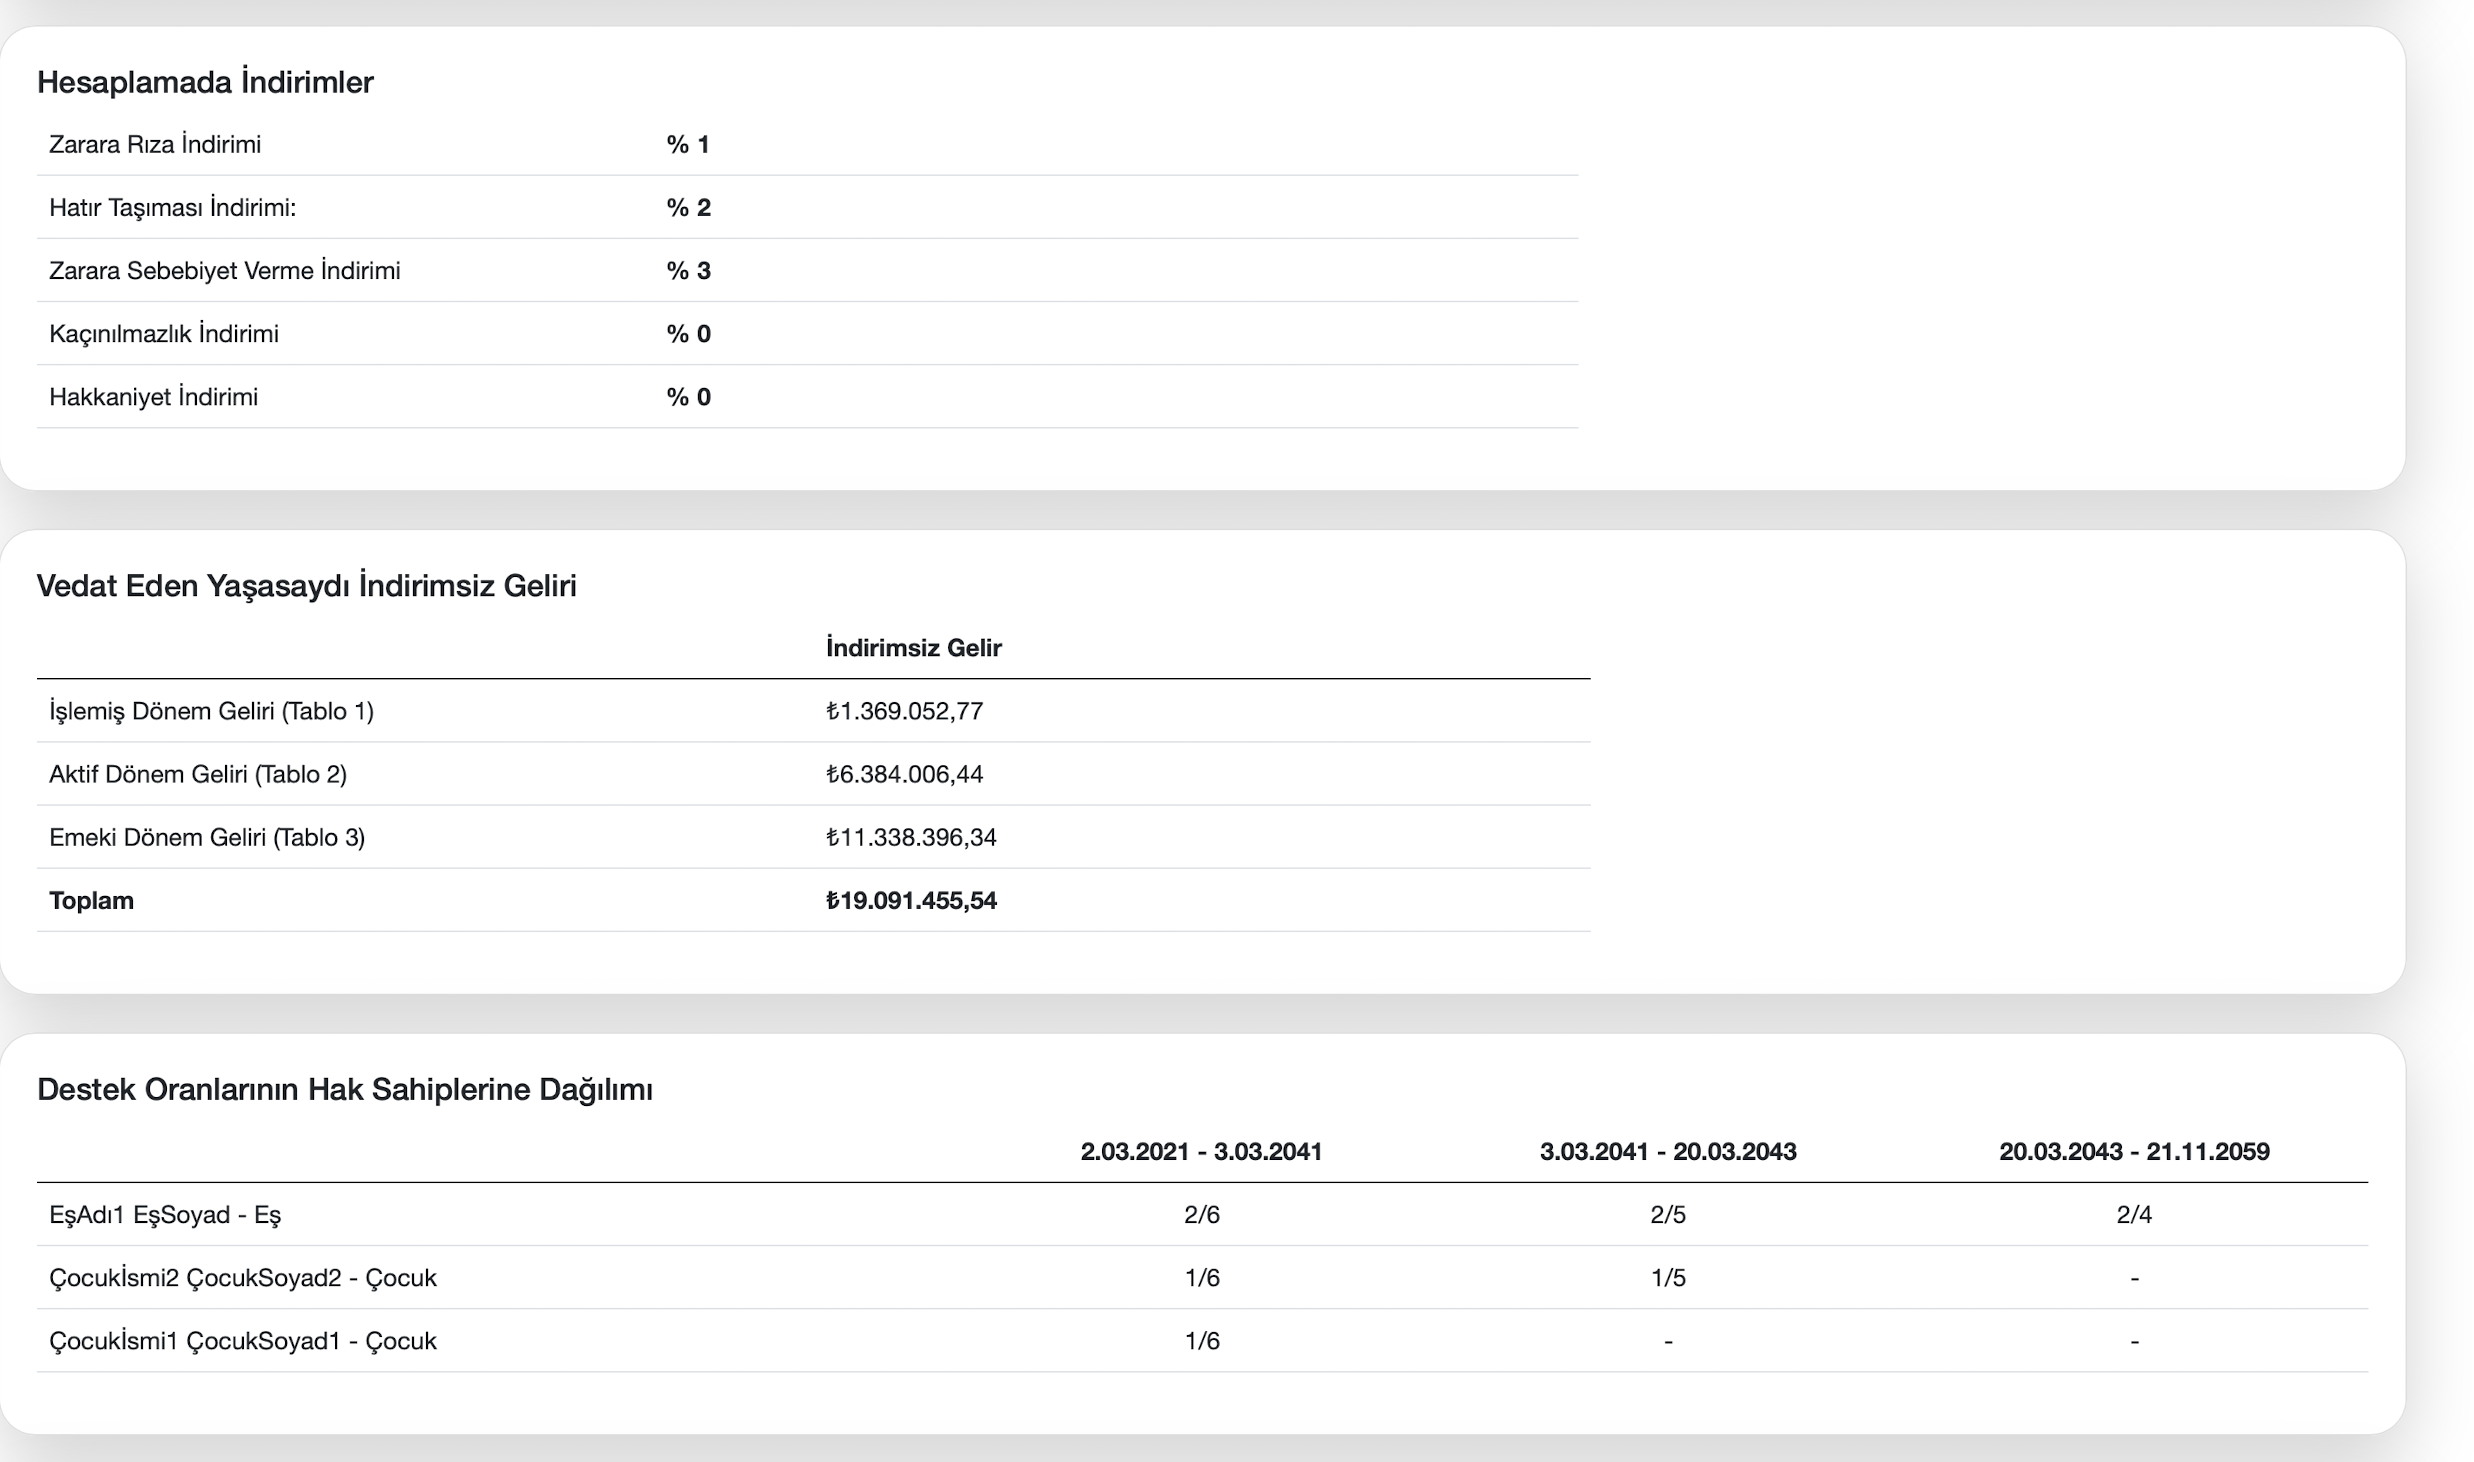Click Destek Oranlarının Hak Sahiplerine Dağılımı heading

344,1089
